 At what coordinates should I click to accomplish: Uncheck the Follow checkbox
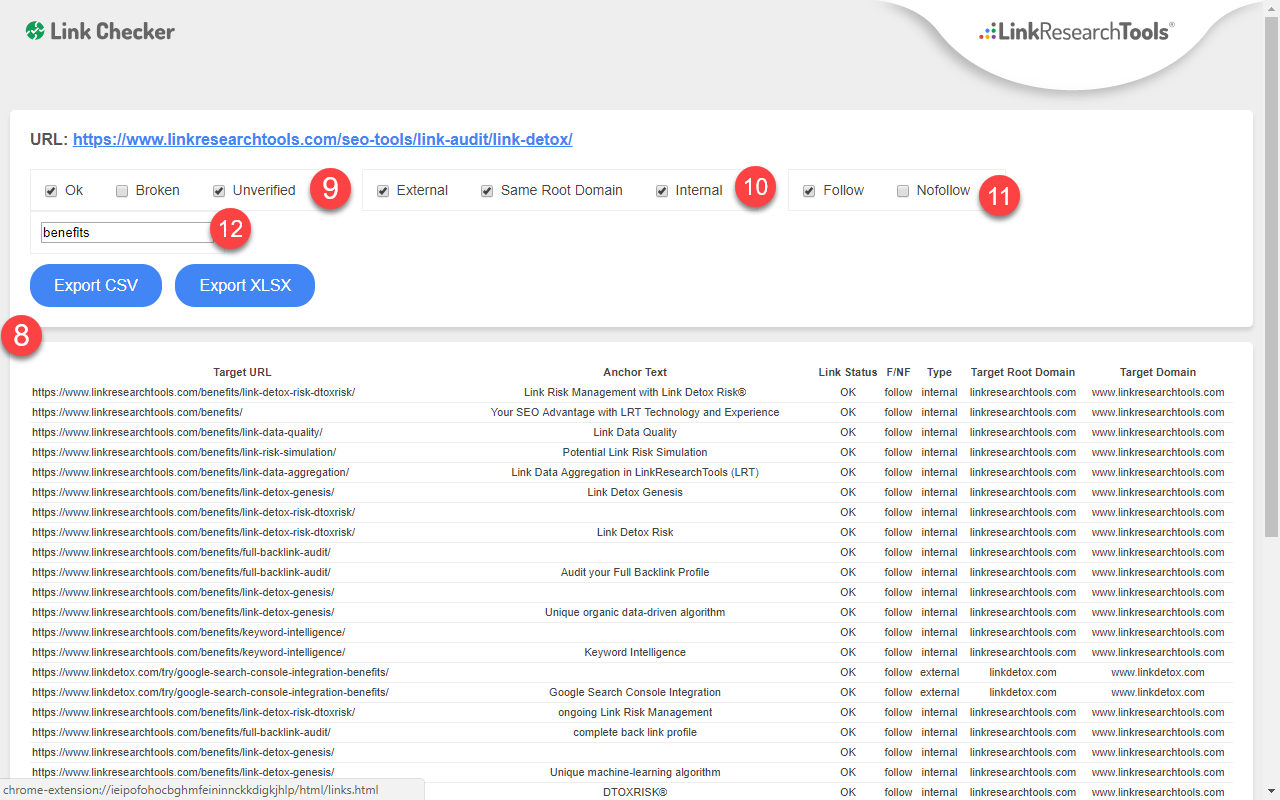click(808, 190)
